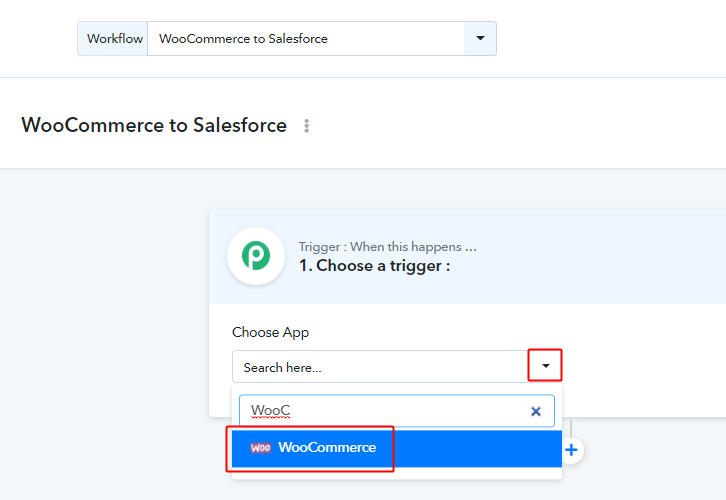Click the WooCommerce 'woo' logo icon

point(260,448)
